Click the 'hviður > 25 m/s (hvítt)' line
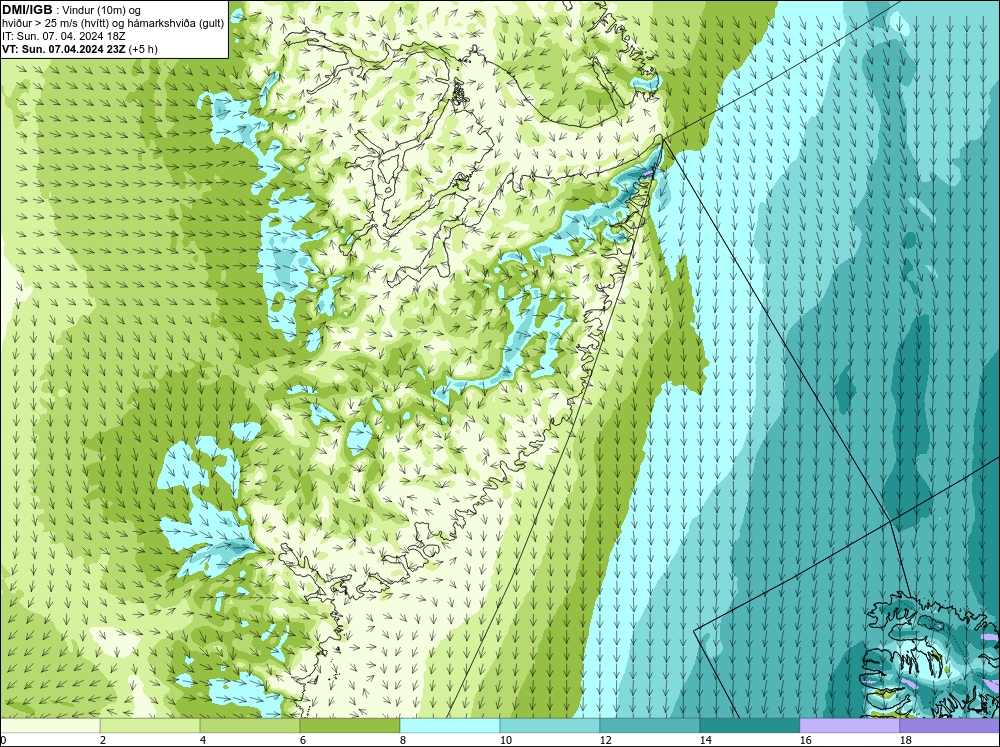This screenshot has height=747, width=1000. pos(56,24)
